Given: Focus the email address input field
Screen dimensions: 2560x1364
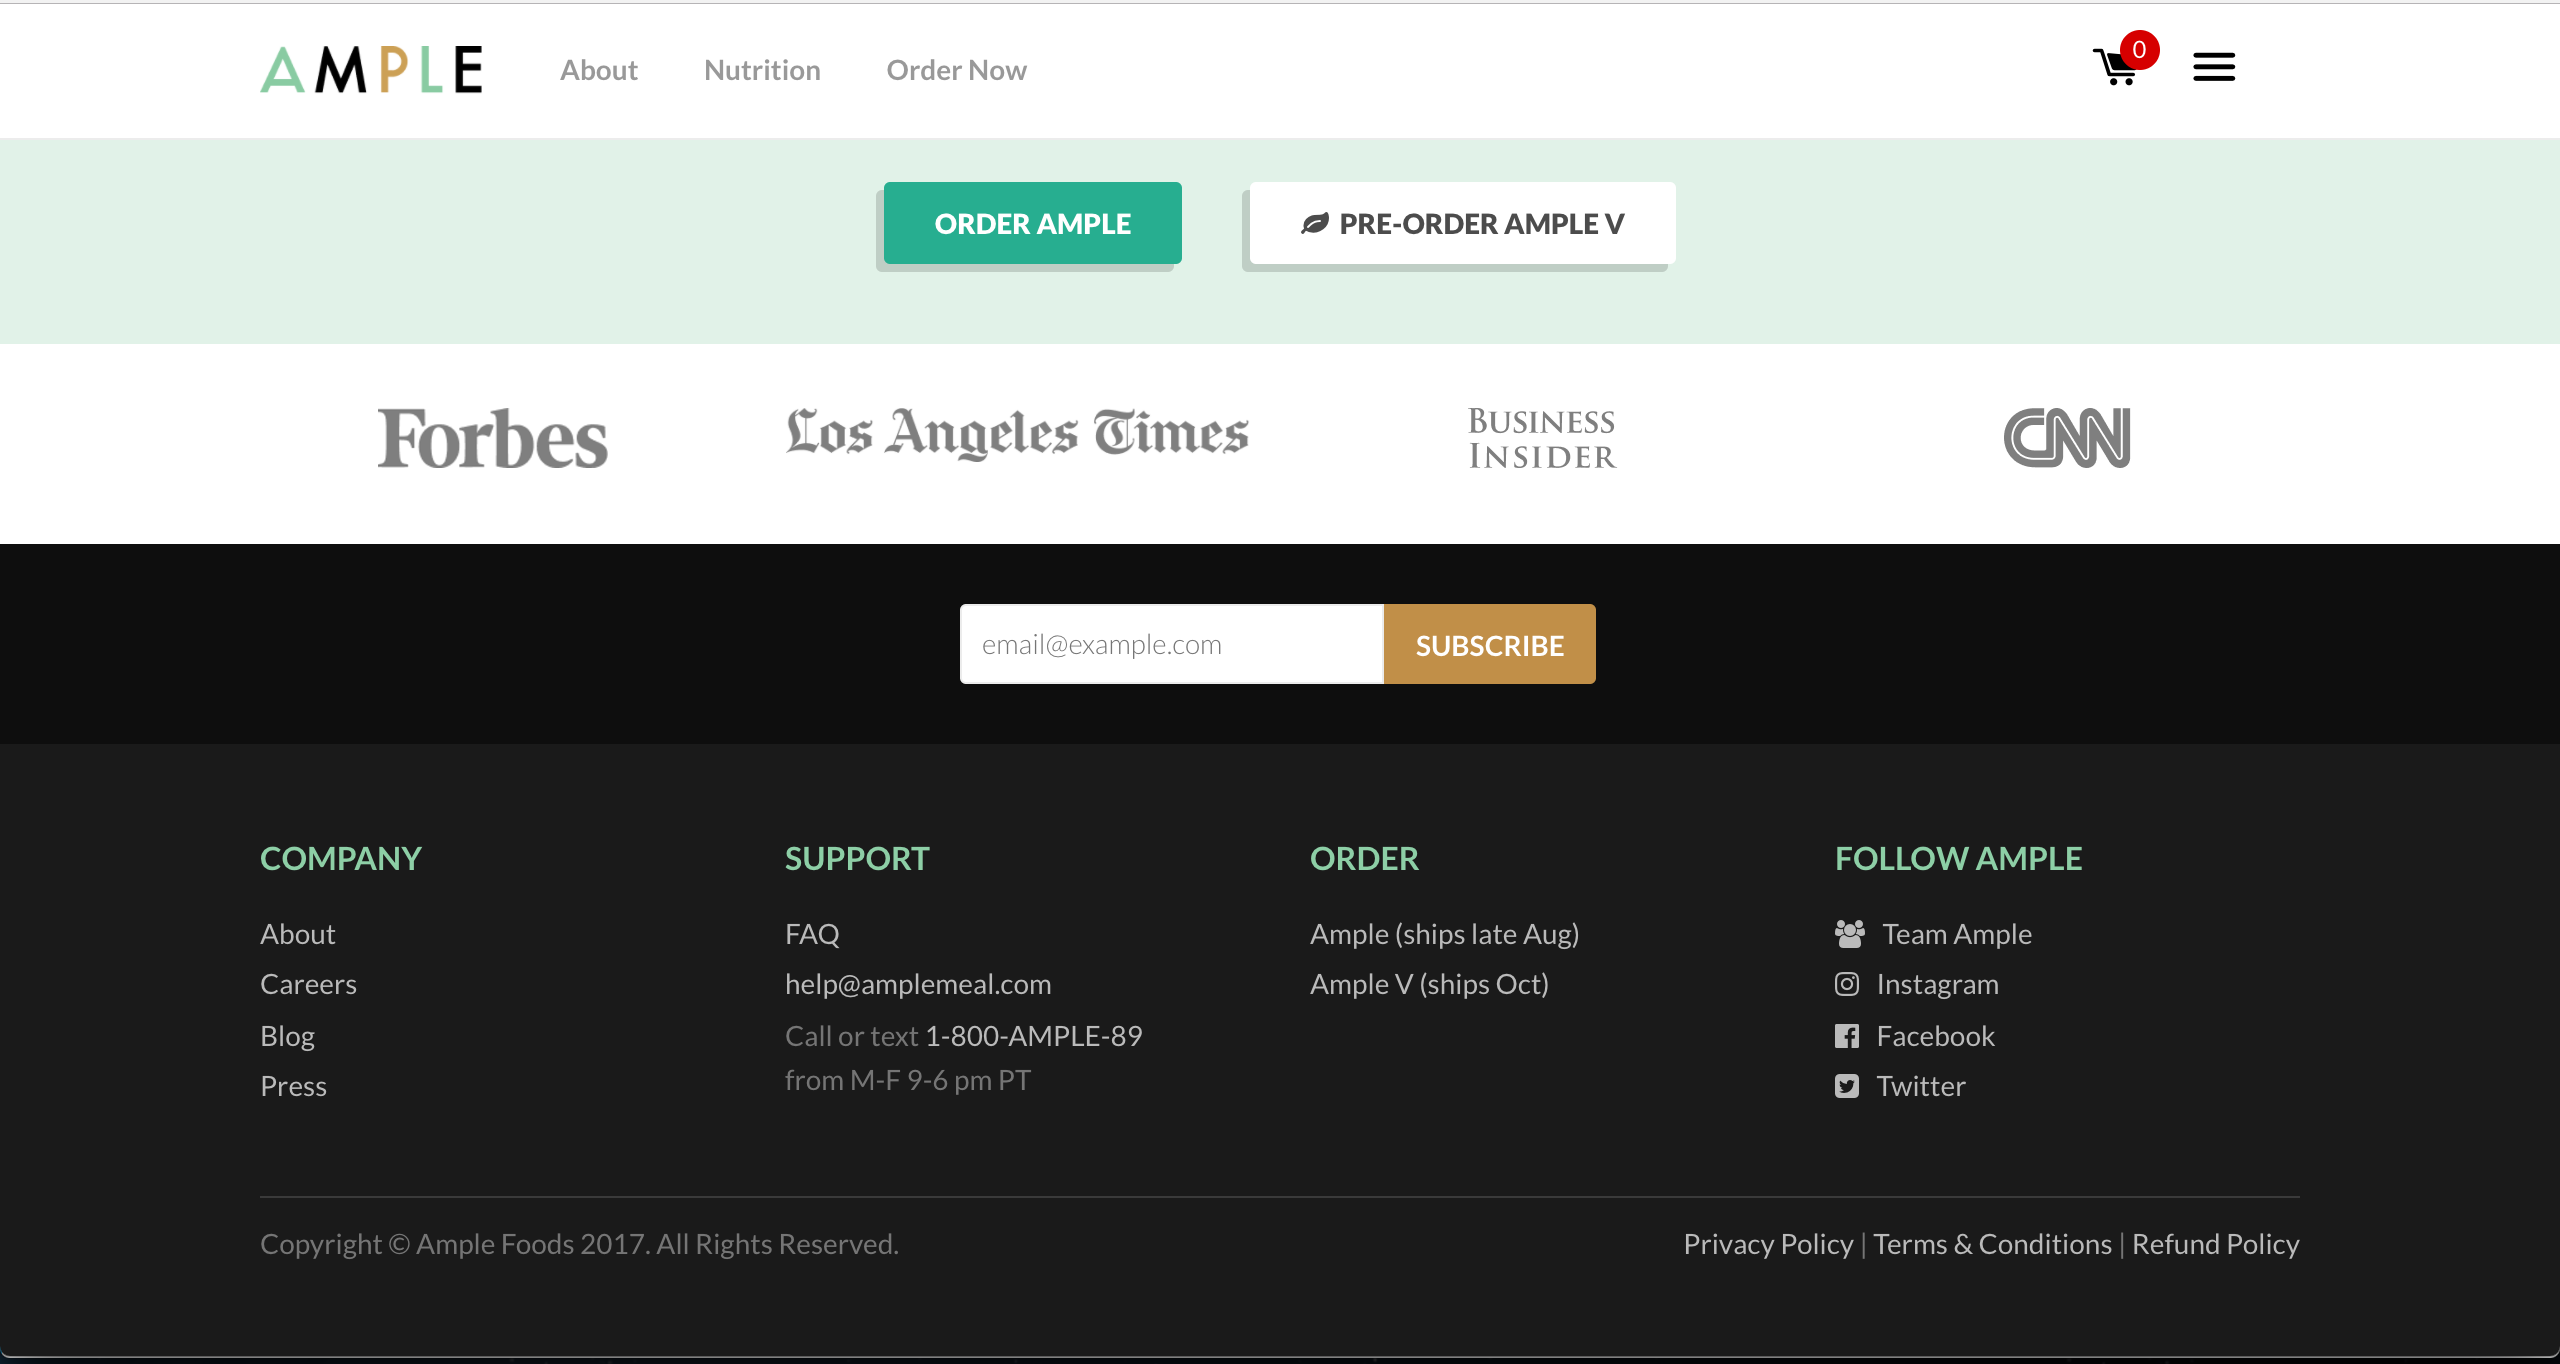Looking at the screenshot, I should 1171,645.
